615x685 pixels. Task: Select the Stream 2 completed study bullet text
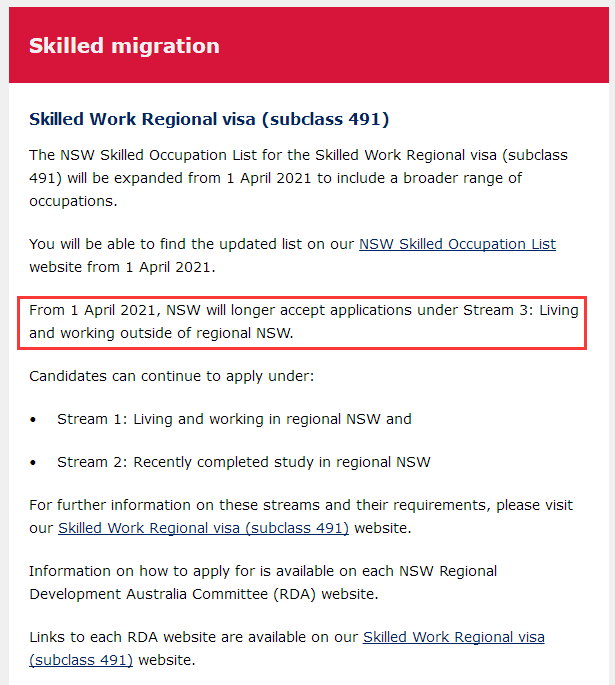click(244, 462)
